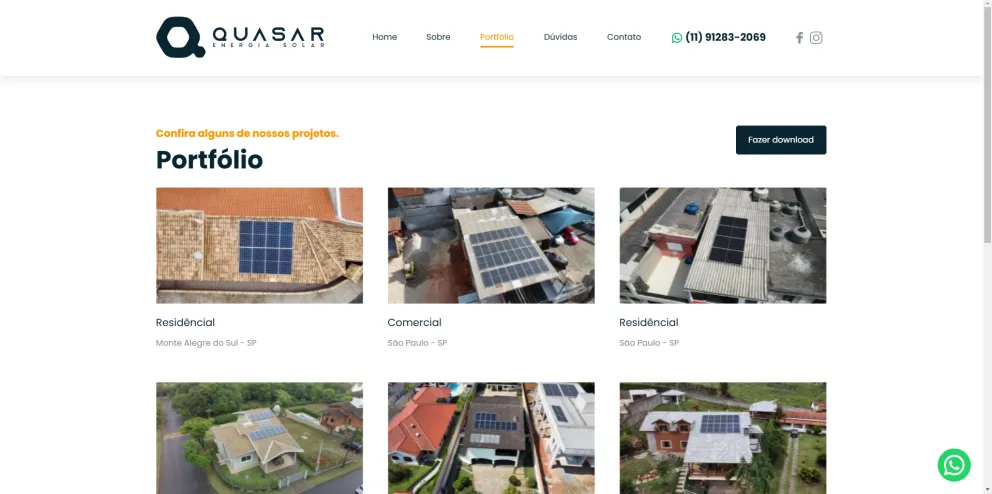Go to the Home menu item
This screenshot has width=992, height=494.
[x=385, y=37]
